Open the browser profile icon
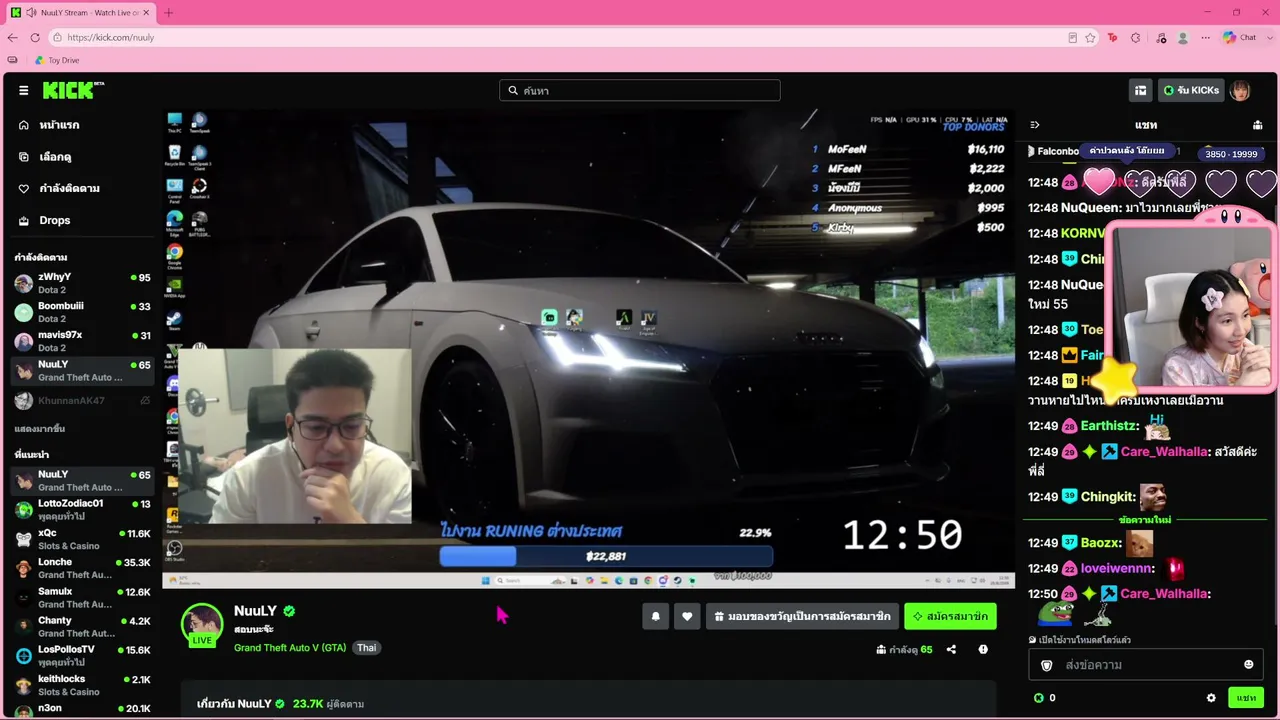 click(1183, 37)
